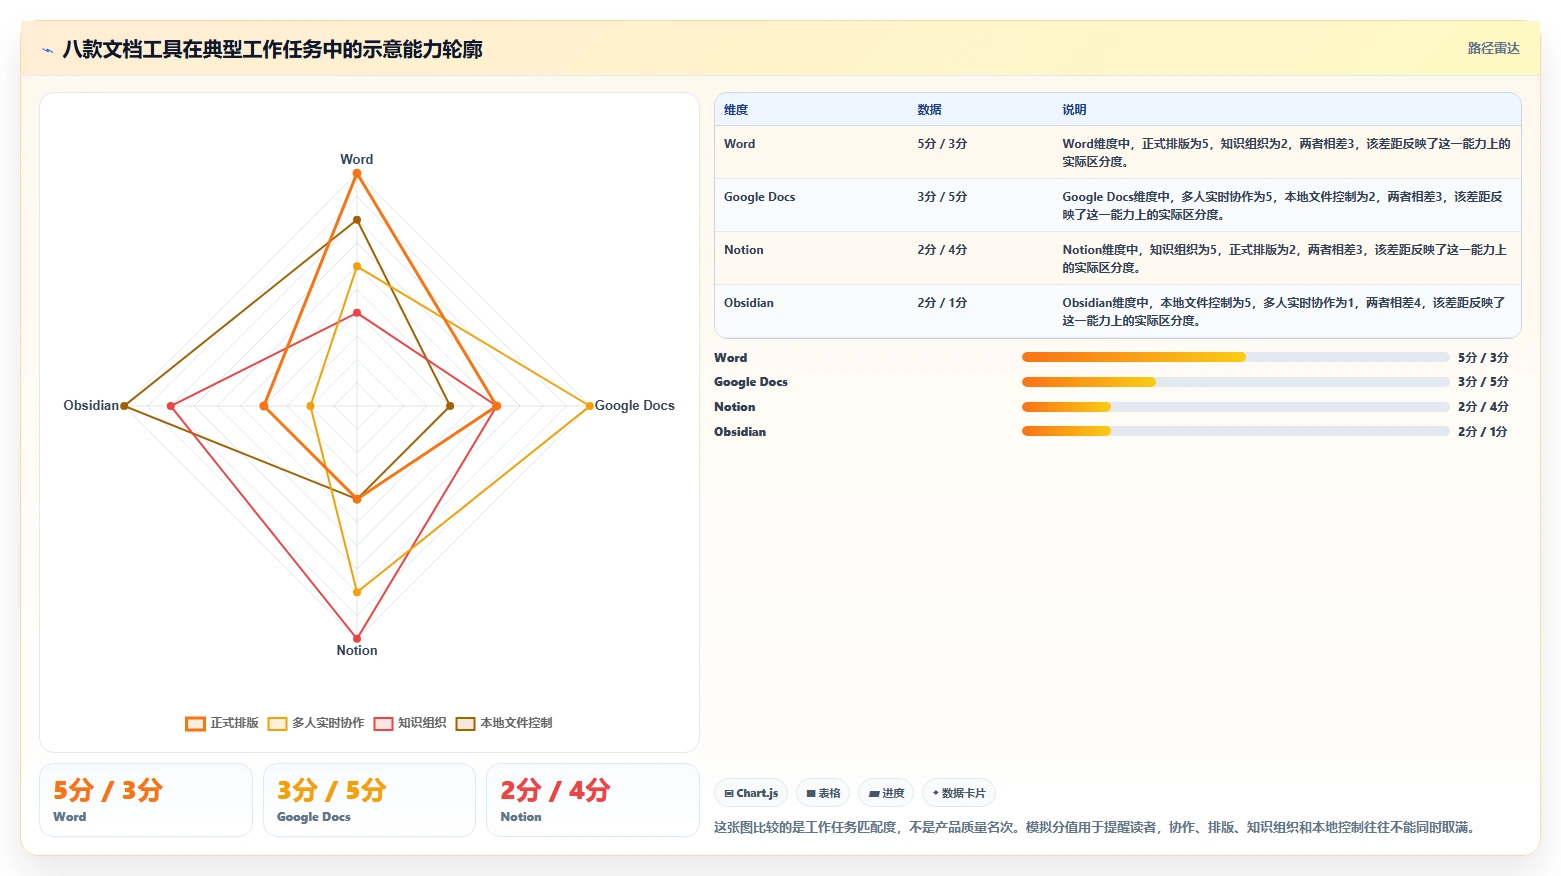Click the 表格 chip
Screen dimensions: 1561x876
823,793
